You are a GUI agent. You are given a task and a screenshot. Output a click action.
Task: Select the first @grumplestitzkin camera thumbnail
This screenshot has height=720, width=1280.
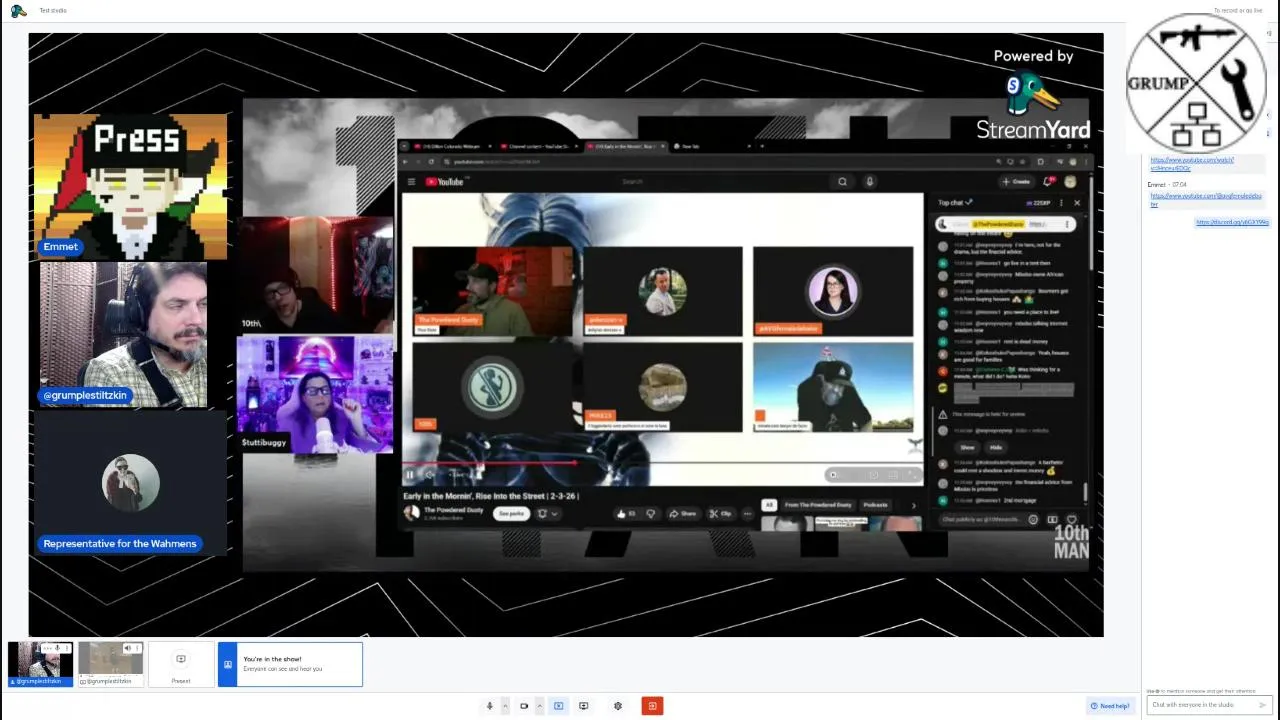[40, 663]
